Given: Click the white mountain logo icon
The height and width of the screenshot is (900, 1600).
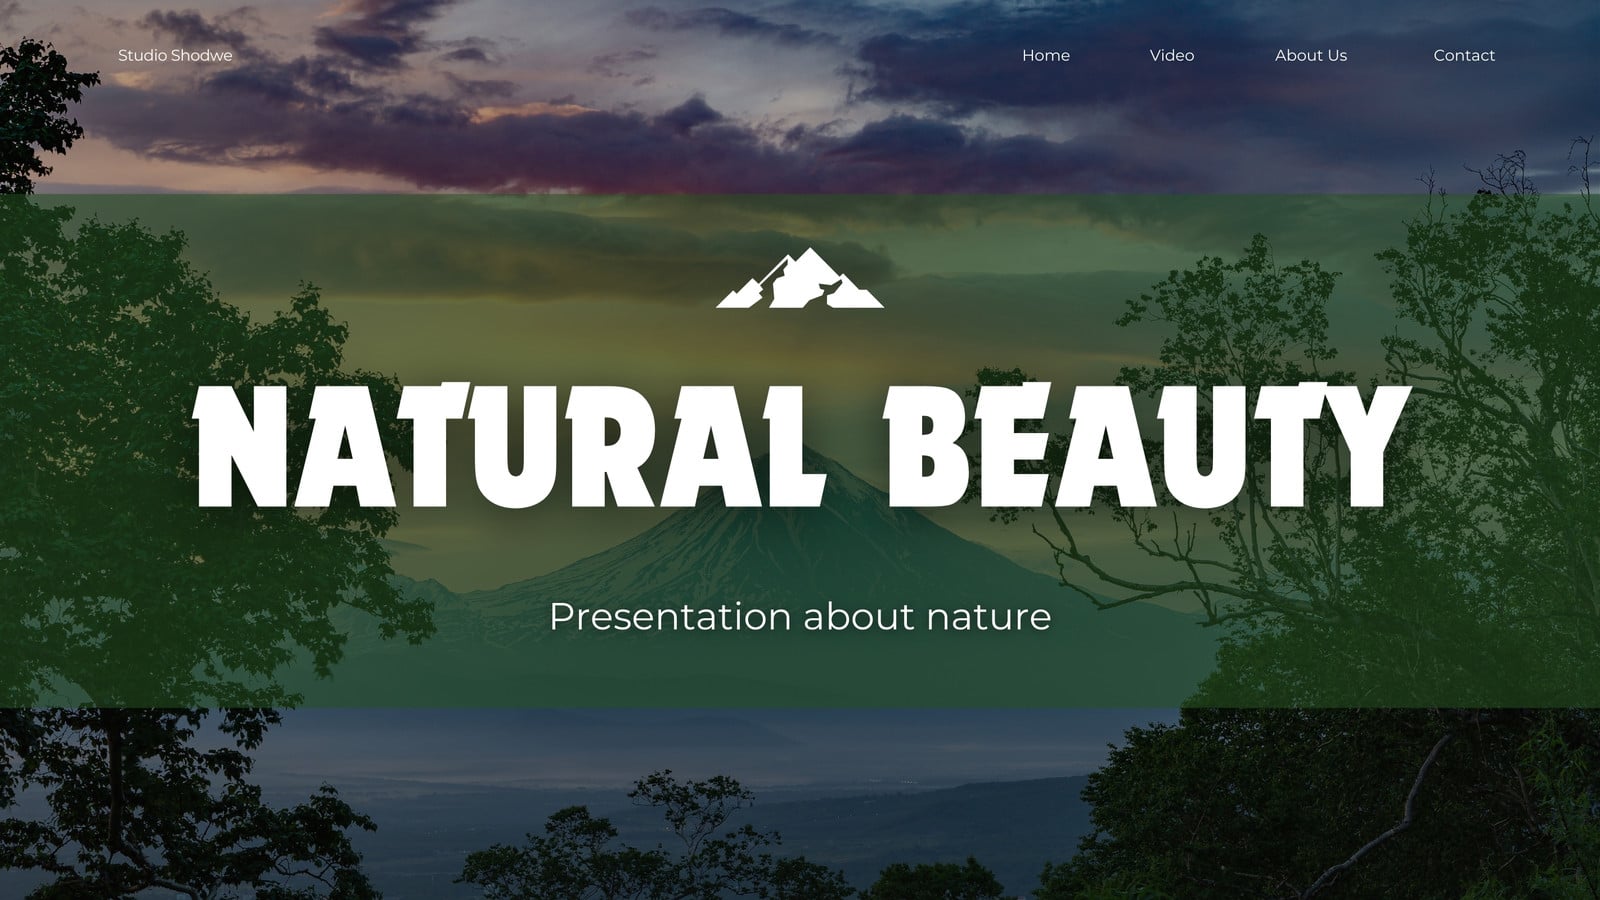Looking at the screenshot, I should 800,277.
